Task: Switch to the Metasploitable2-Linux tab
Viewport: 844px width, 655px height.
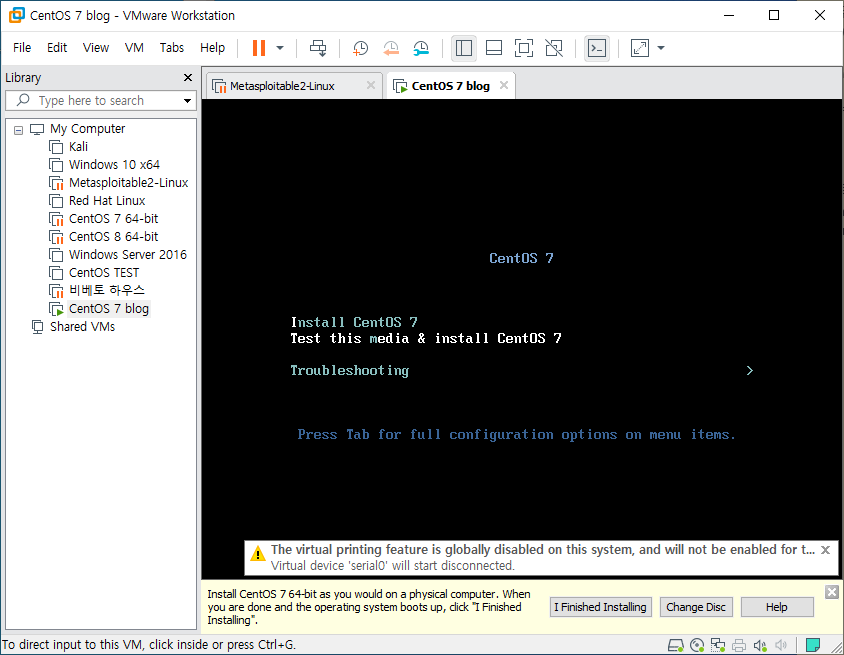Action: click(x=282, y=86)
